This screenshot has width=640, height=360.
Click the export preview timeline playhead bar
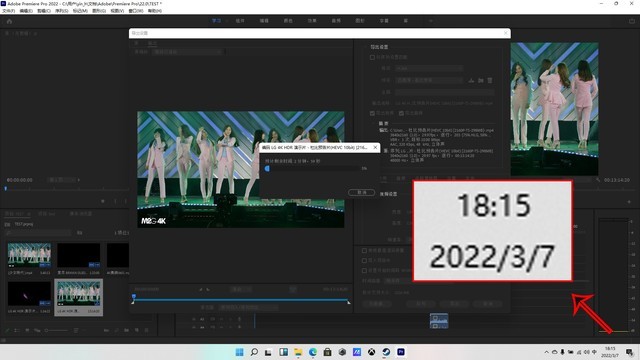(x=241, y=300)
